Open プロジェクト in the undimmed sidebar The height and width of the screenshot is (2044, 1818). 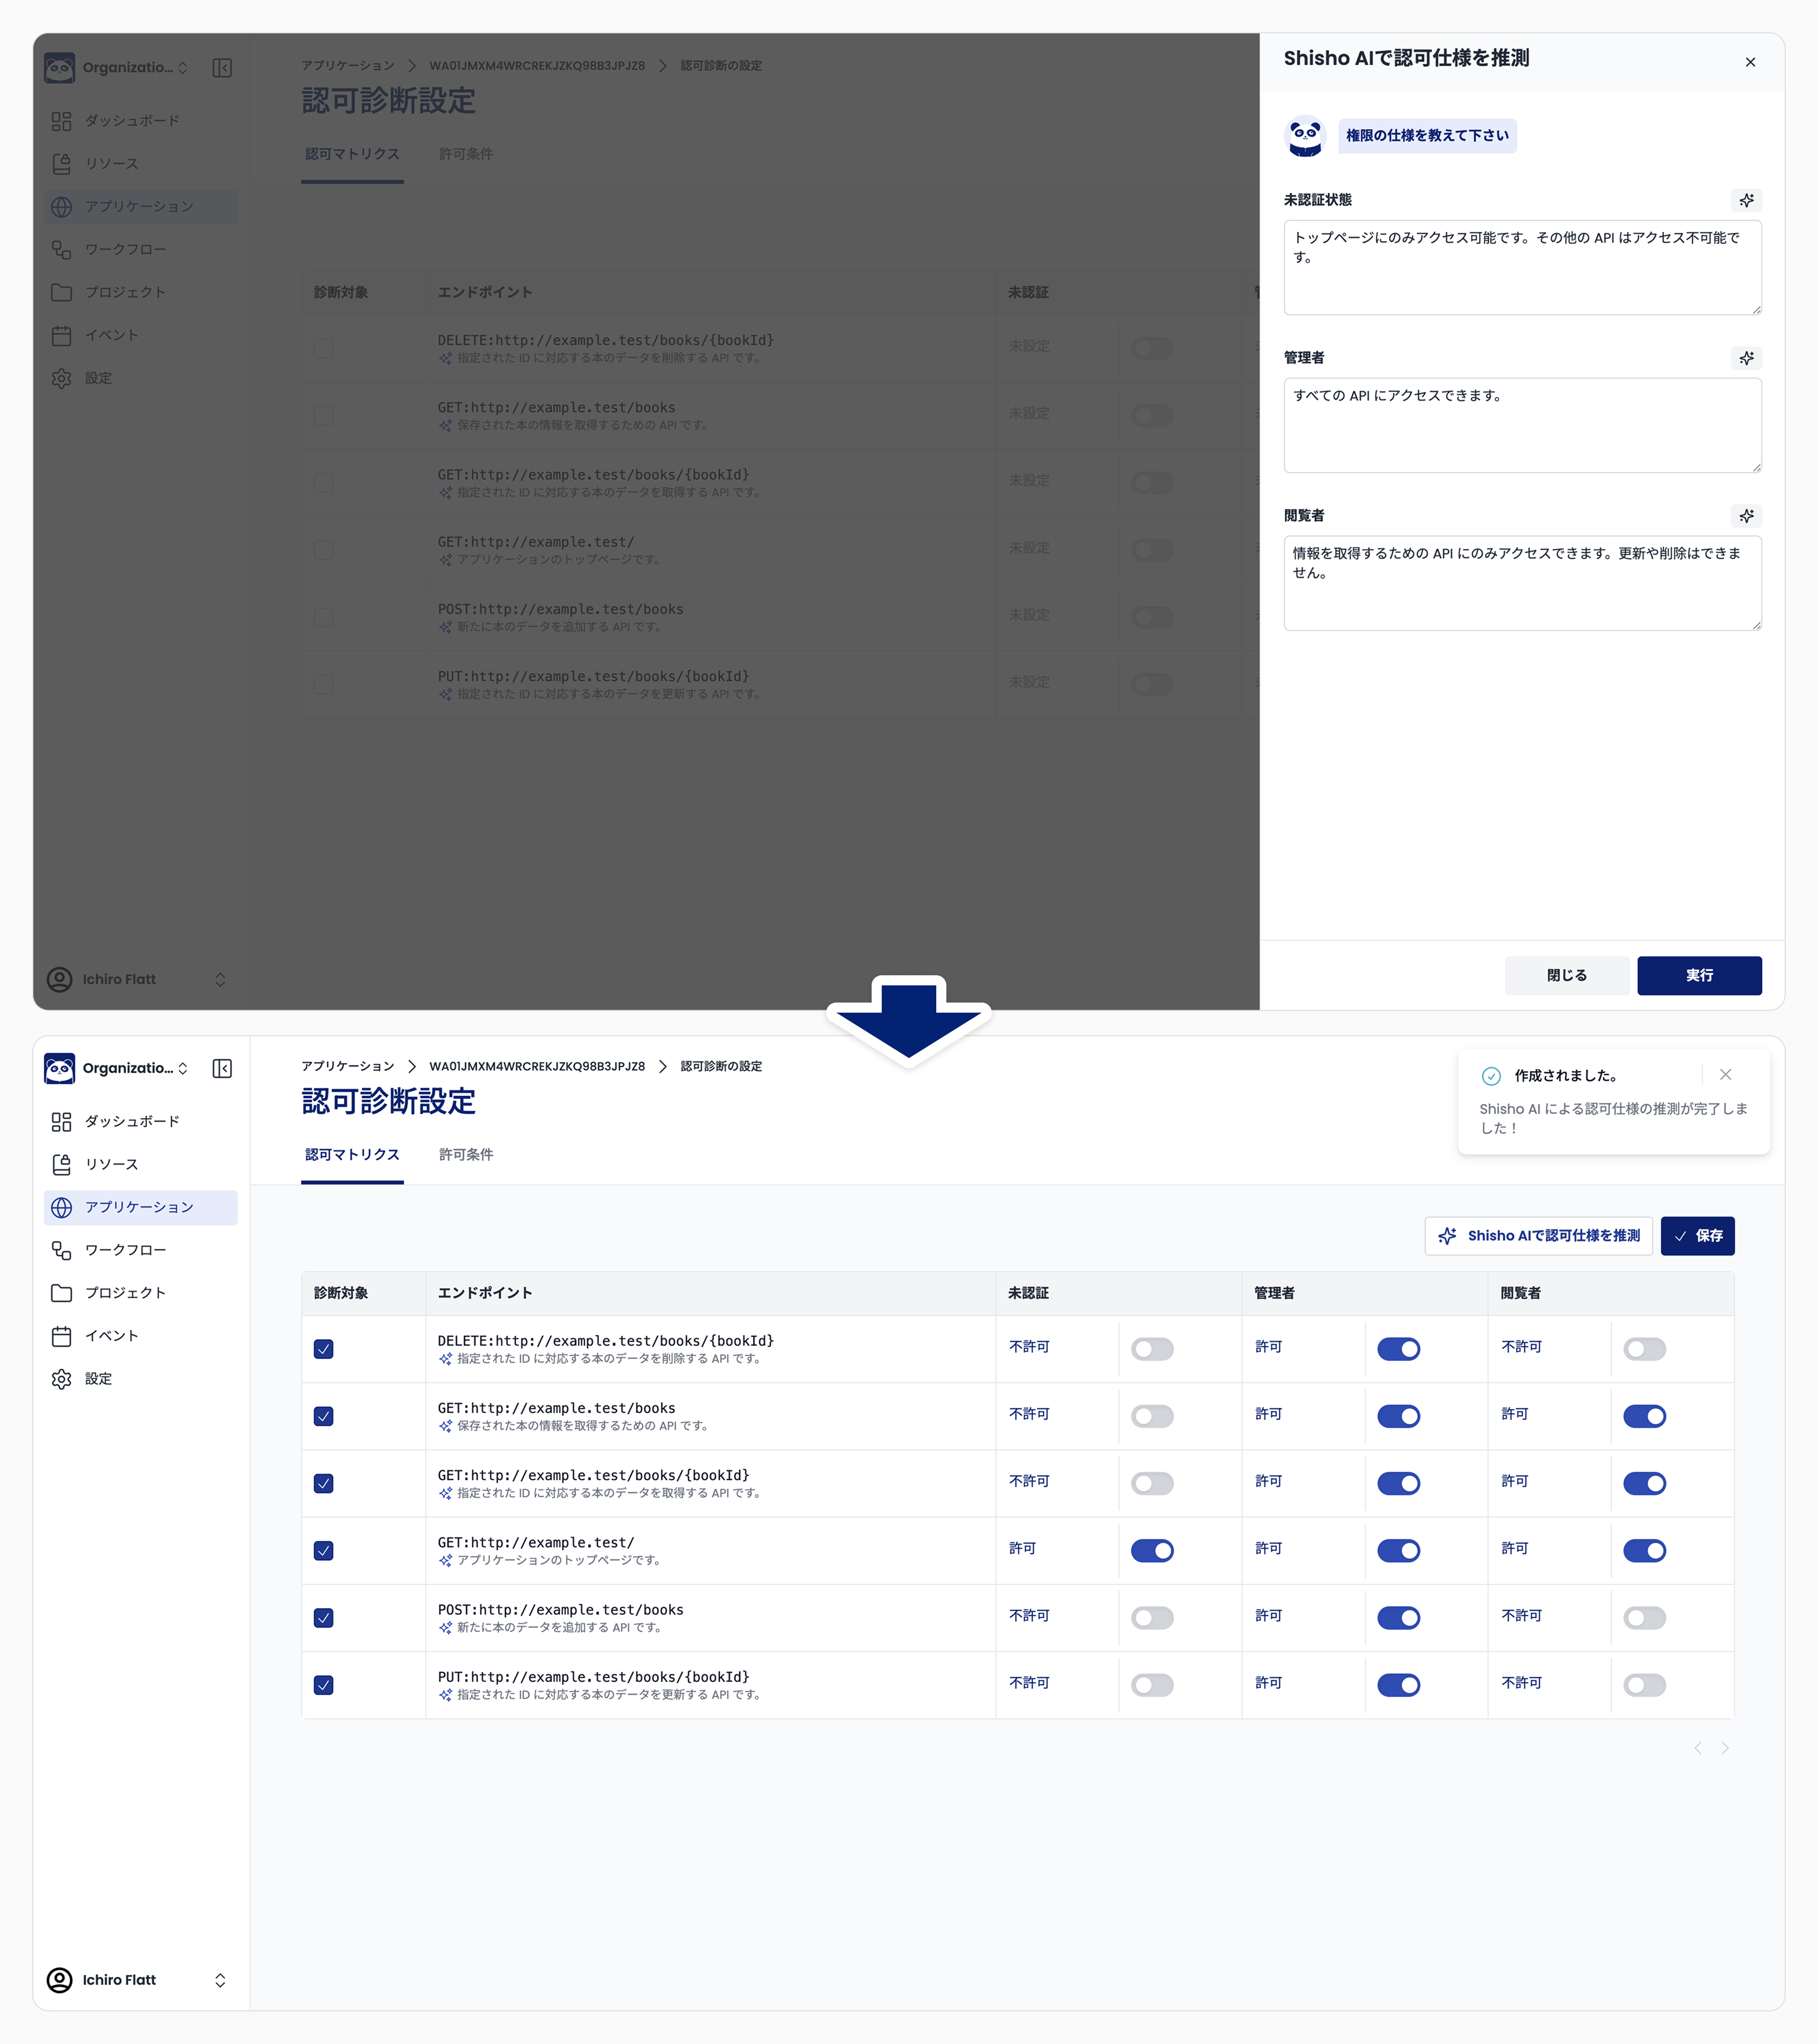141,1293
